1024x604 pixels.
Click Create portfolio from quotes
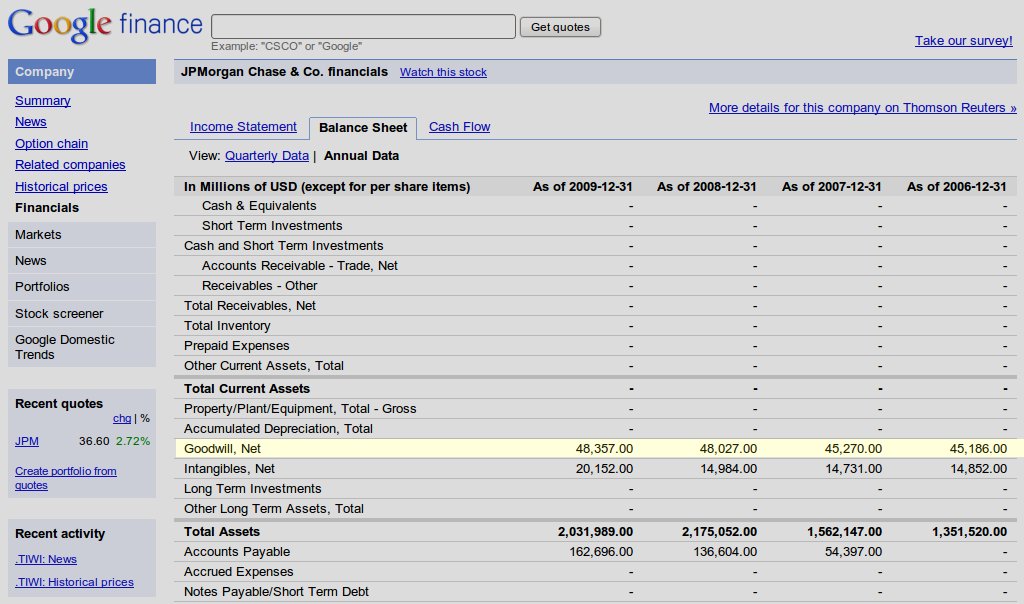pos(65,478)
